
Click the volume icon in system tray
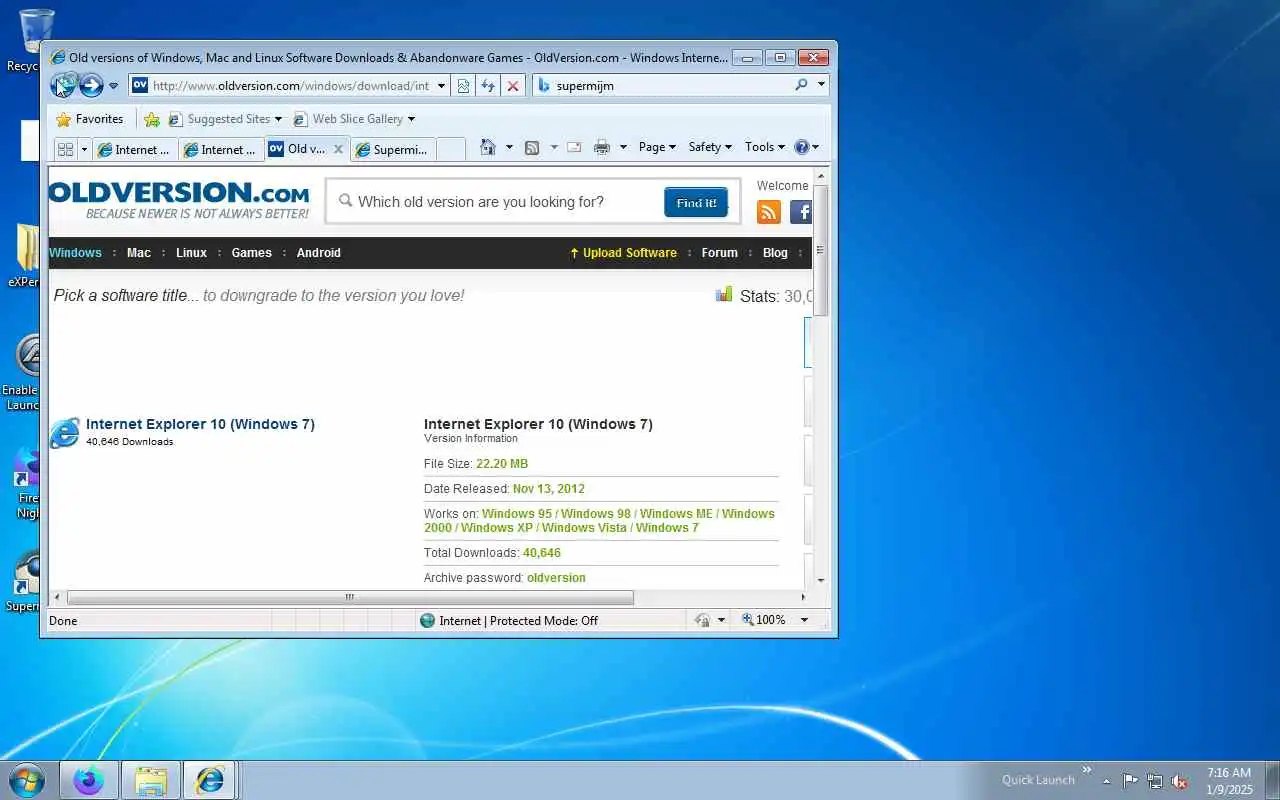pyautogui.click(x=1179, y=781)
